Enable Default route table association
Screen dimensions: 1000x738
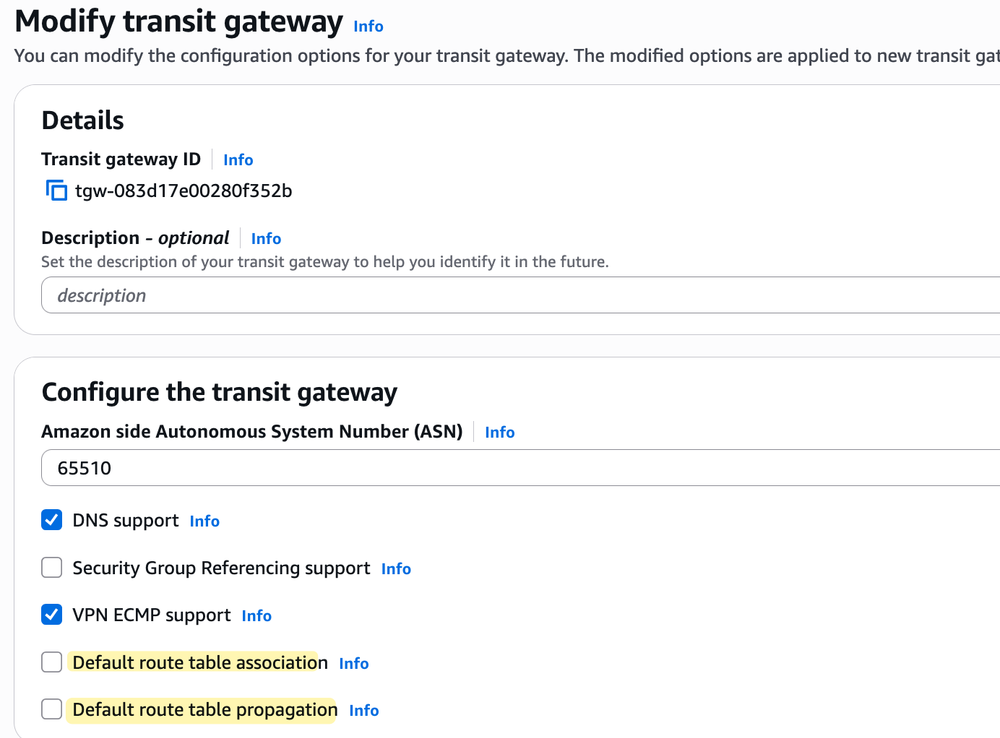51,661
